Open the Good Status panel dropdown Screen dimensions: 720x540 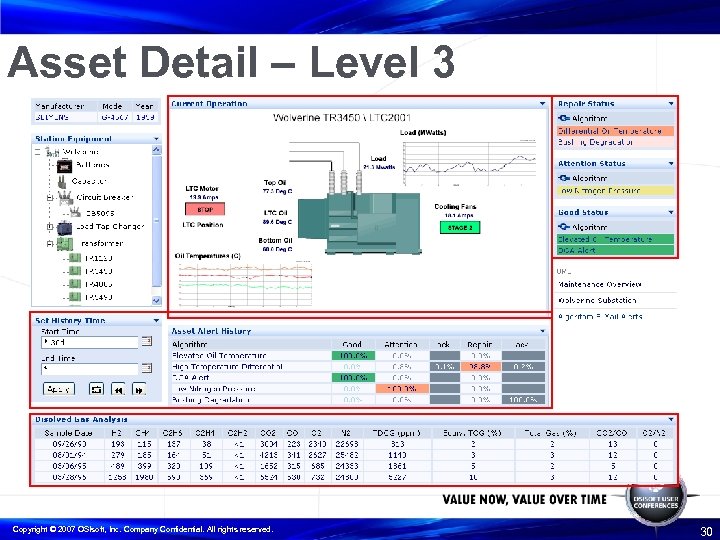pos(671,212)
